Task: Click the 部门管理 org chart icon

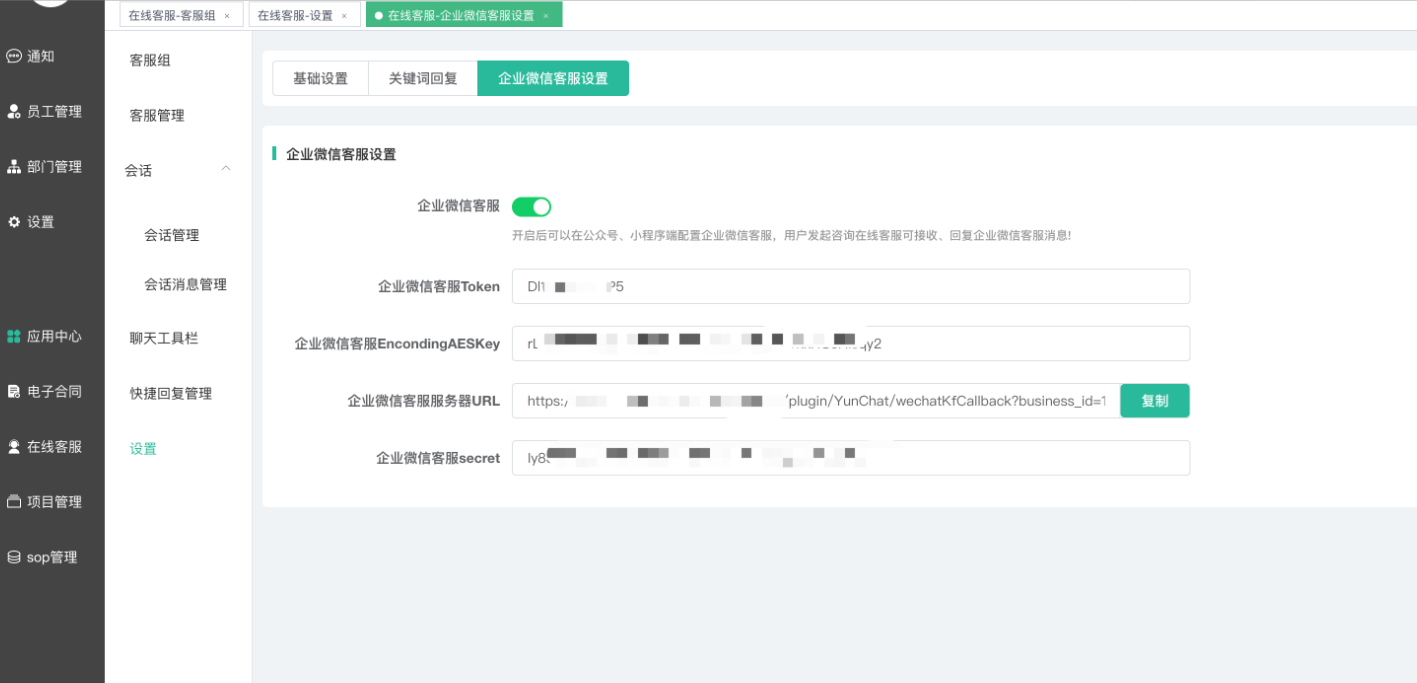Action: point(14,167)
